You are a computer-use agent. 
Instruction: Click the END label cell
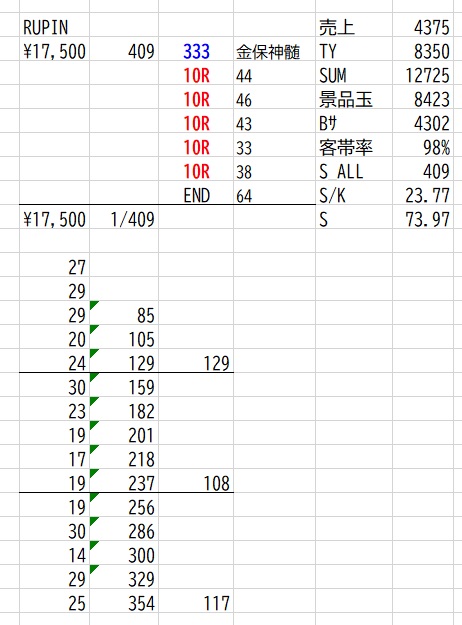[196, 195]
